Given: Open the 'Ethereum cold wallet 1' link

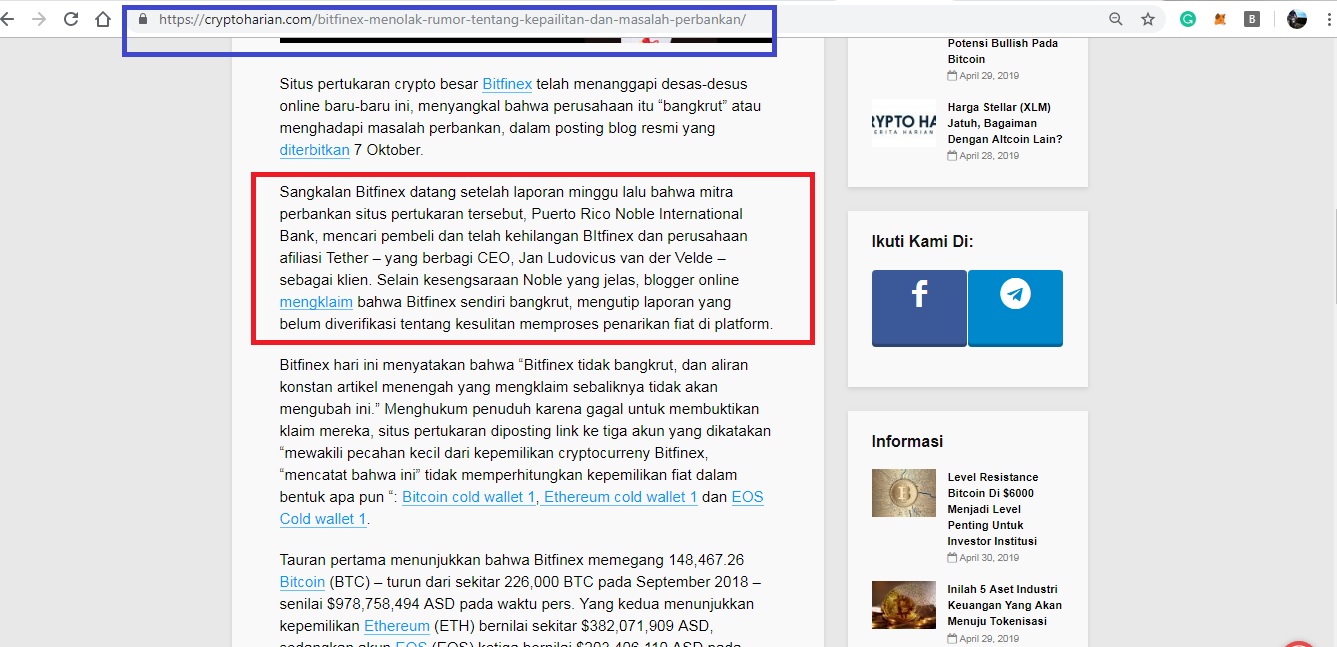Looking at the screenshot, I should [x=620, y=497].
